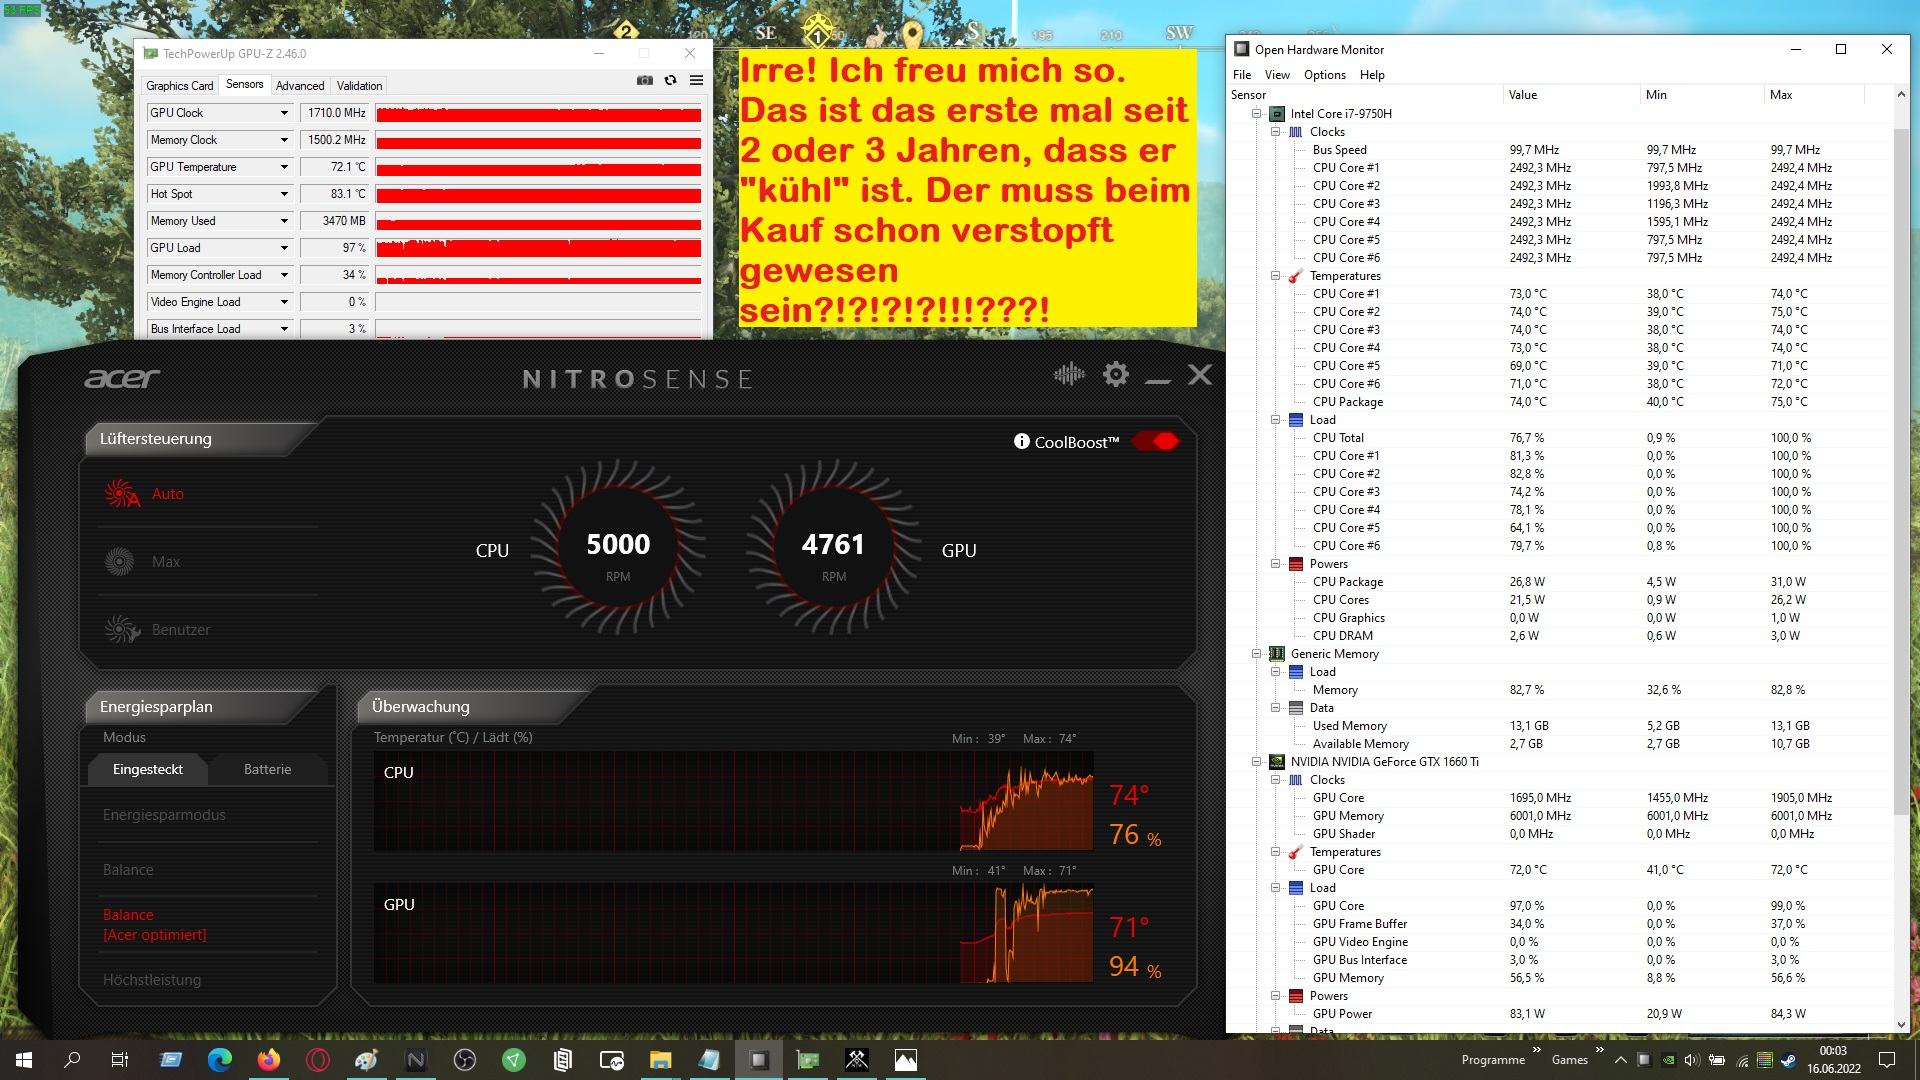1920x1080 pixels.
Task: Click the Sensor column header
Action: (x=1366, y=95)
